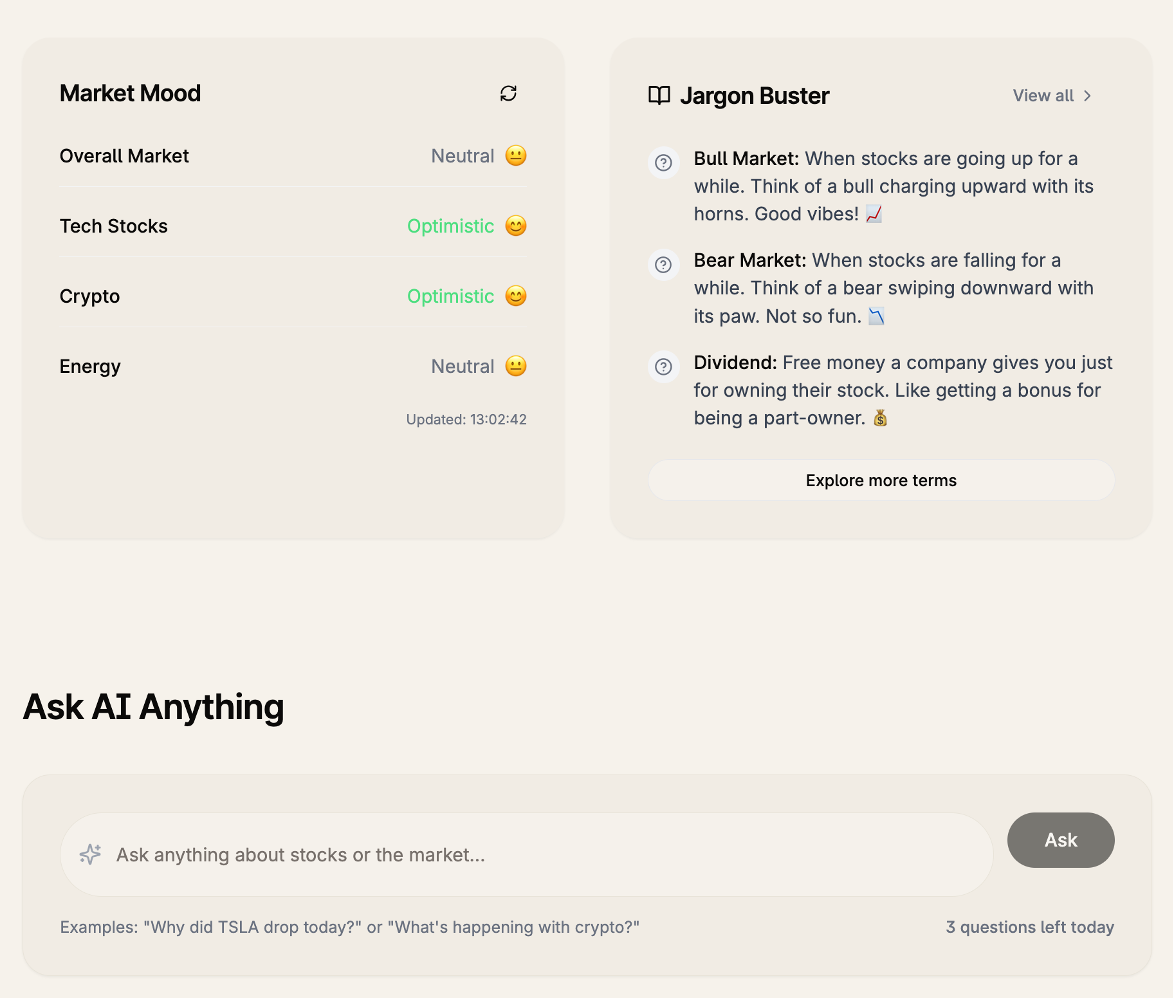
Task: Click the neutral face emoji for Overall Market
Action: 516,156
